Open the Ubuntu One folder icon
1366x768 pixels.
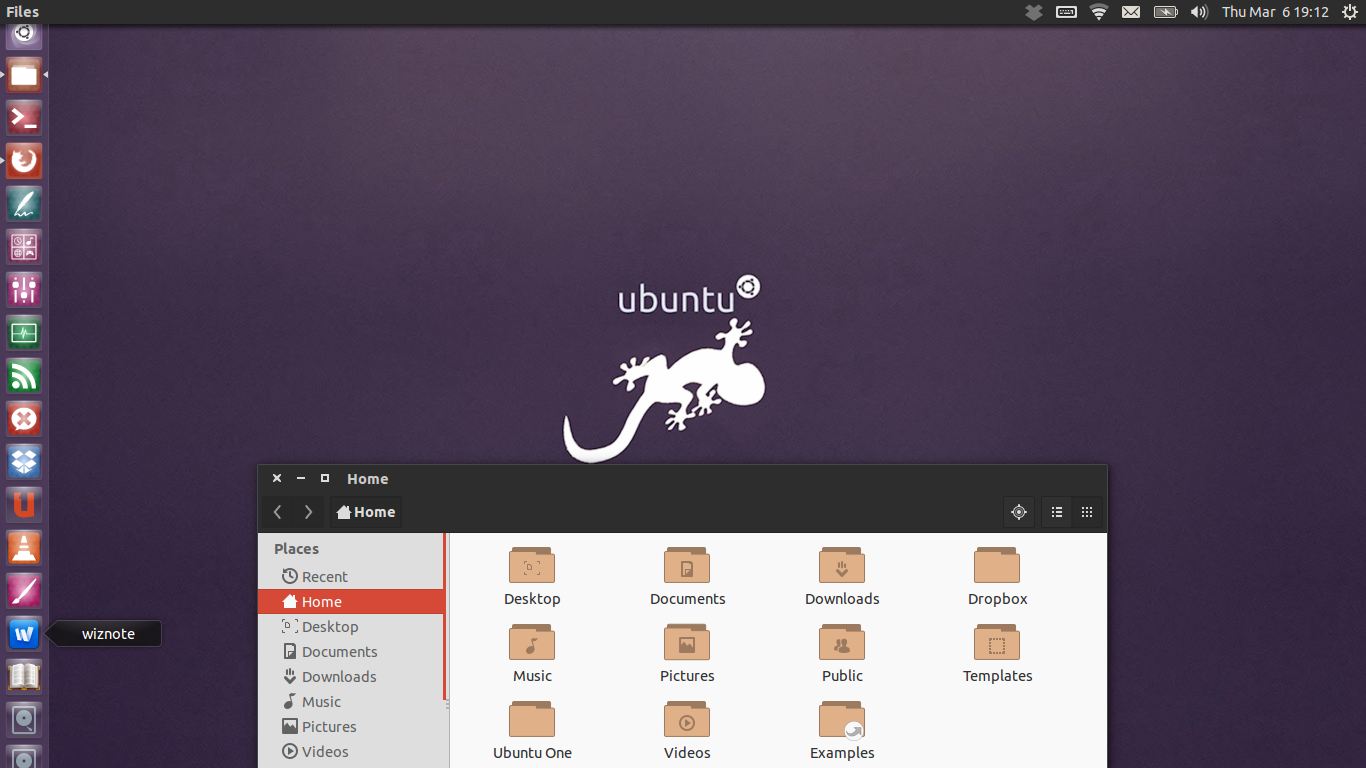pos(532,720)
